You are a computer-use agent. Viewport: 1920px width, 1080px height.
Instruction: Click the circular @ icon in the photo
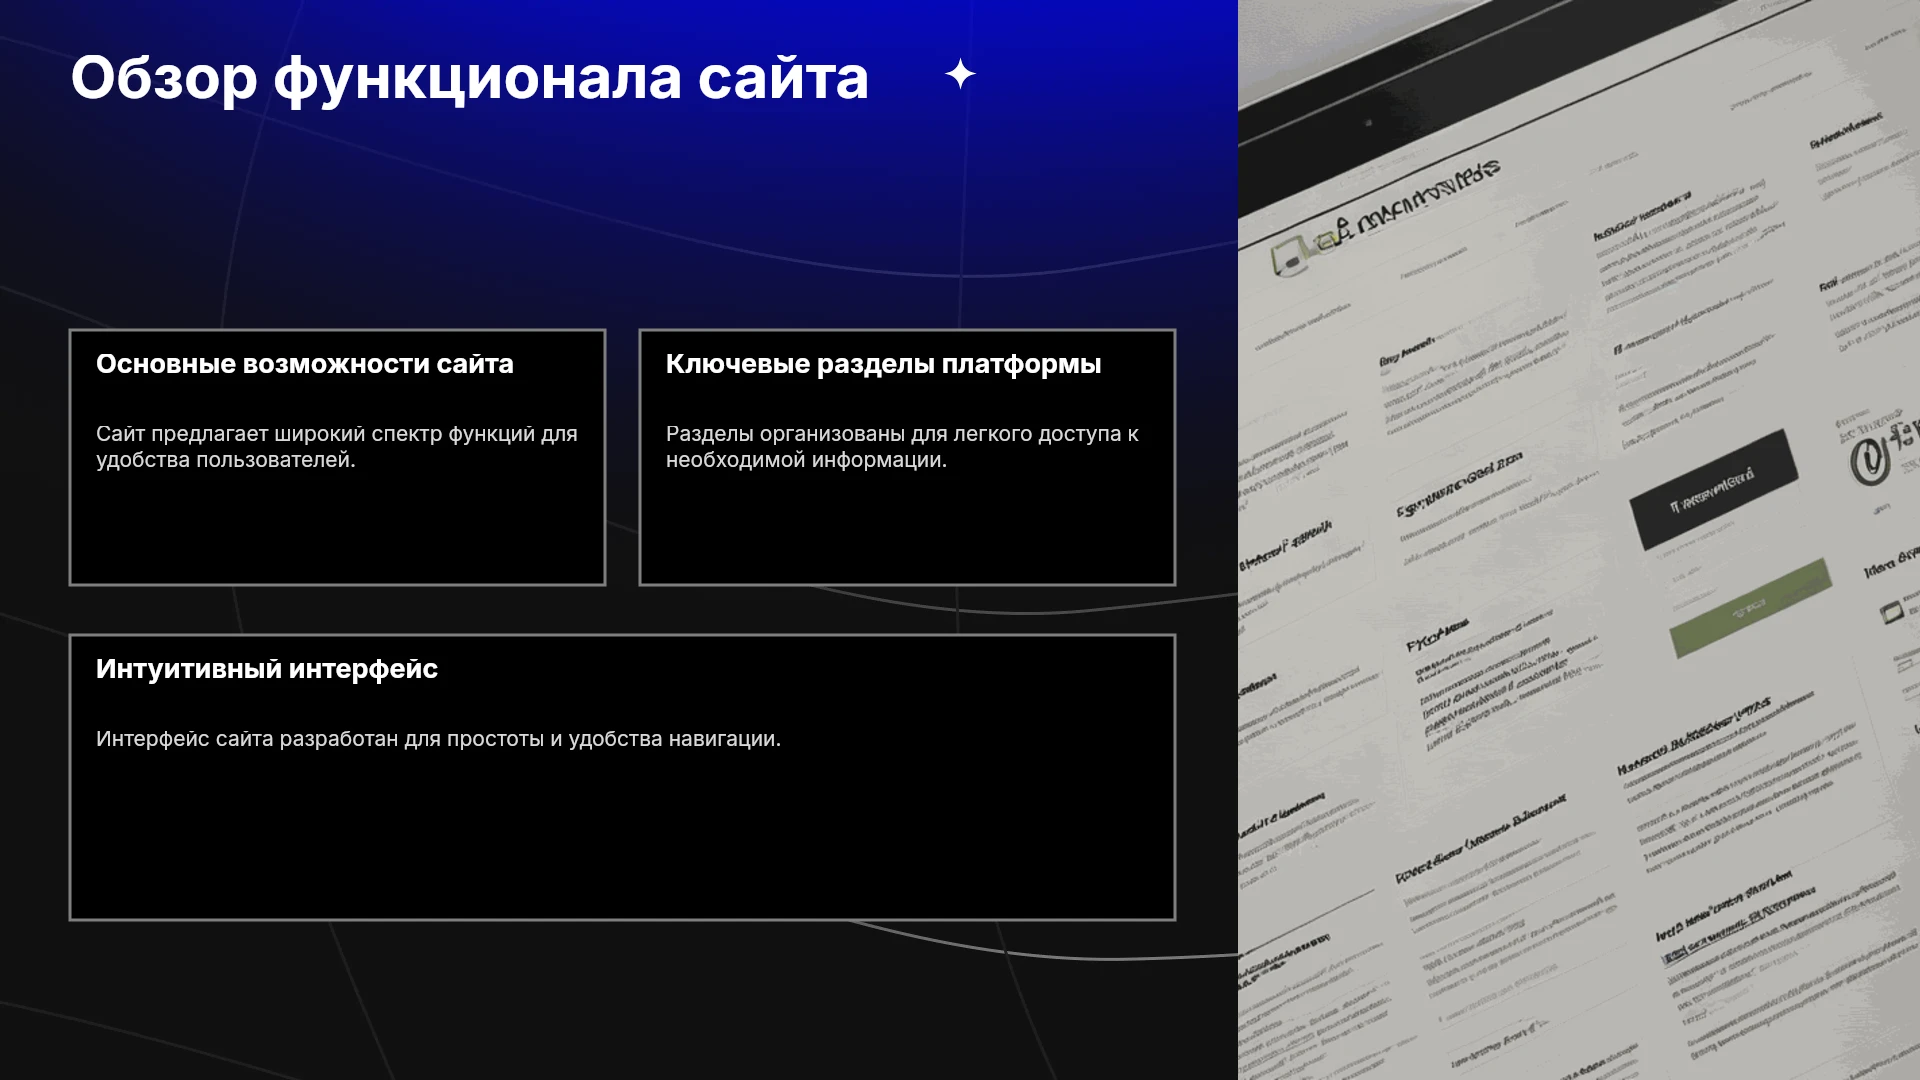(x=1867, y=462)
